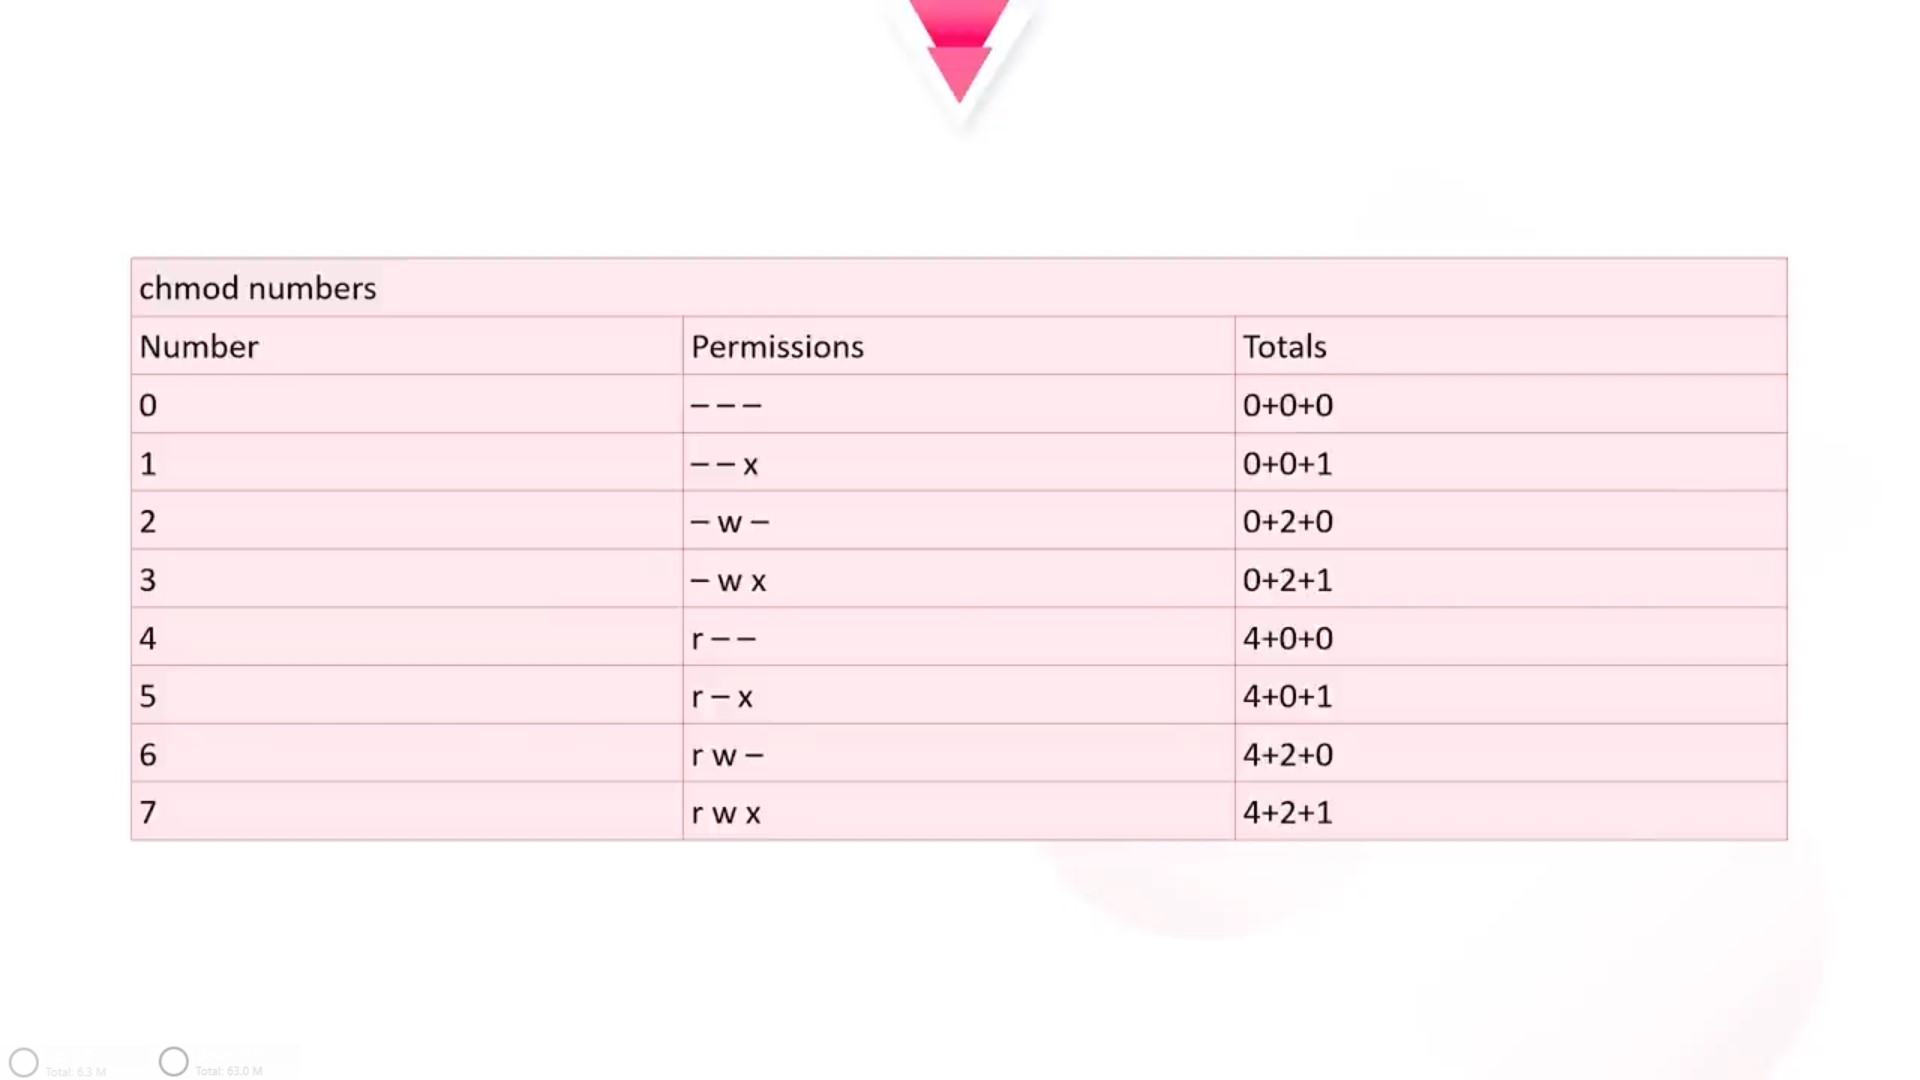Click the number '5' cell
This screenshot has width=1920, height=1080.
pyautogui.click(x=148, y=696)
